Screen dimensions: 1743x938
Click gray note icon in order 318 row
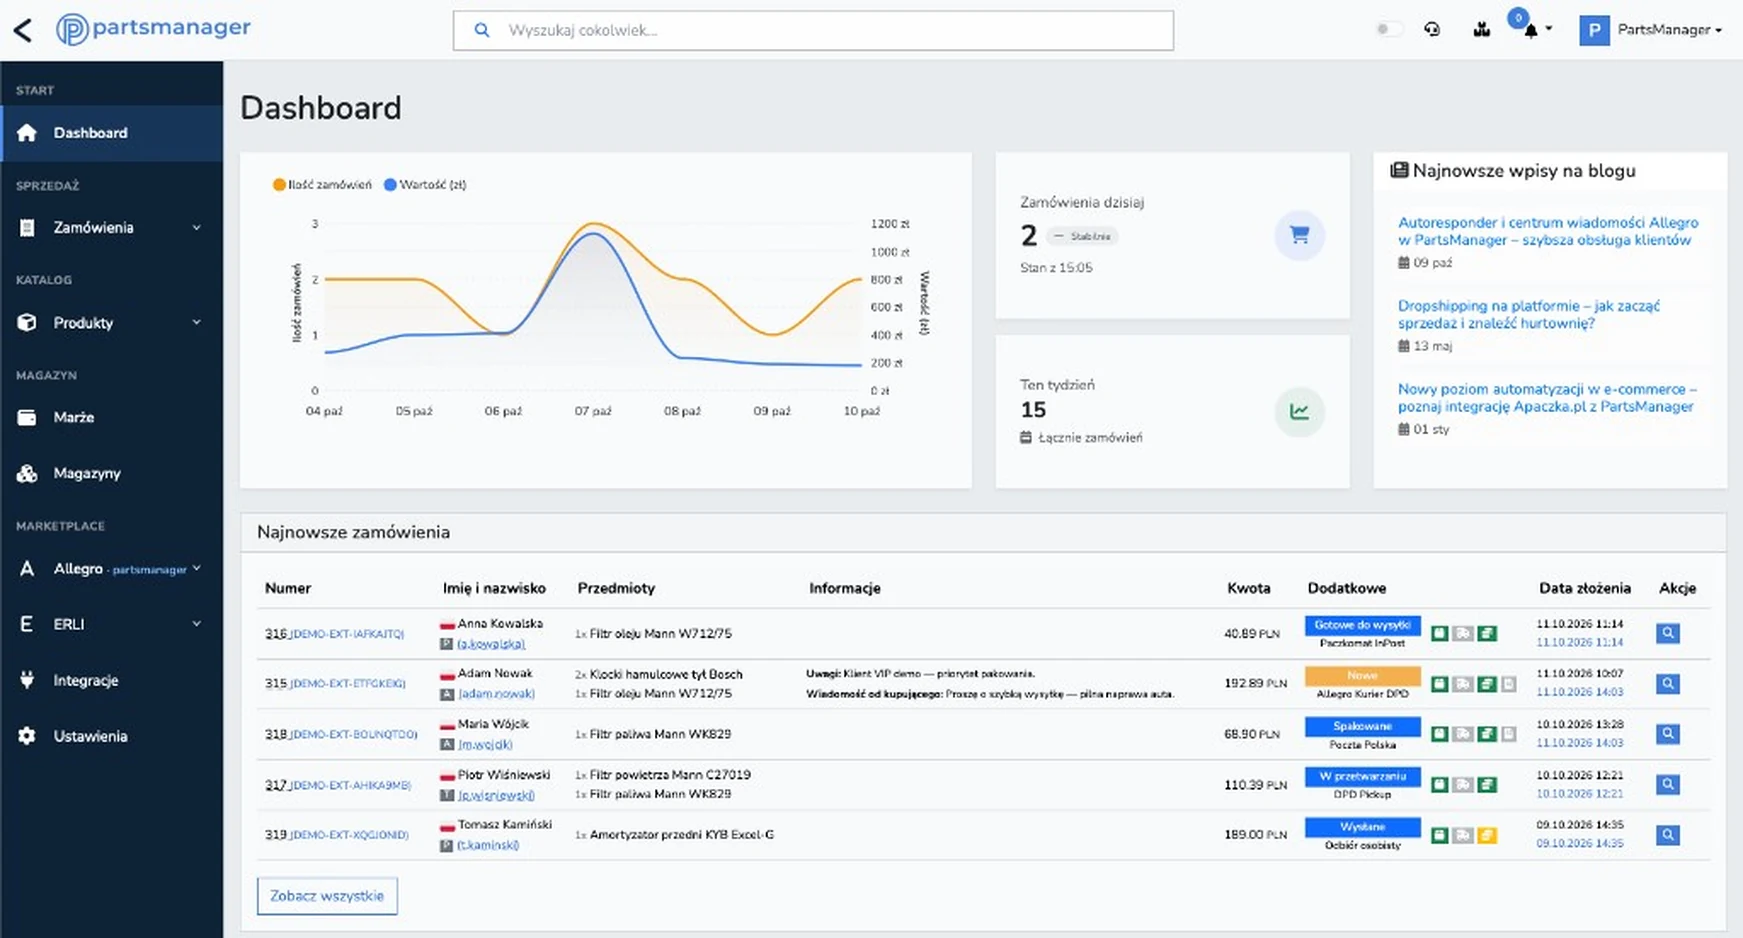point(1509,735)
